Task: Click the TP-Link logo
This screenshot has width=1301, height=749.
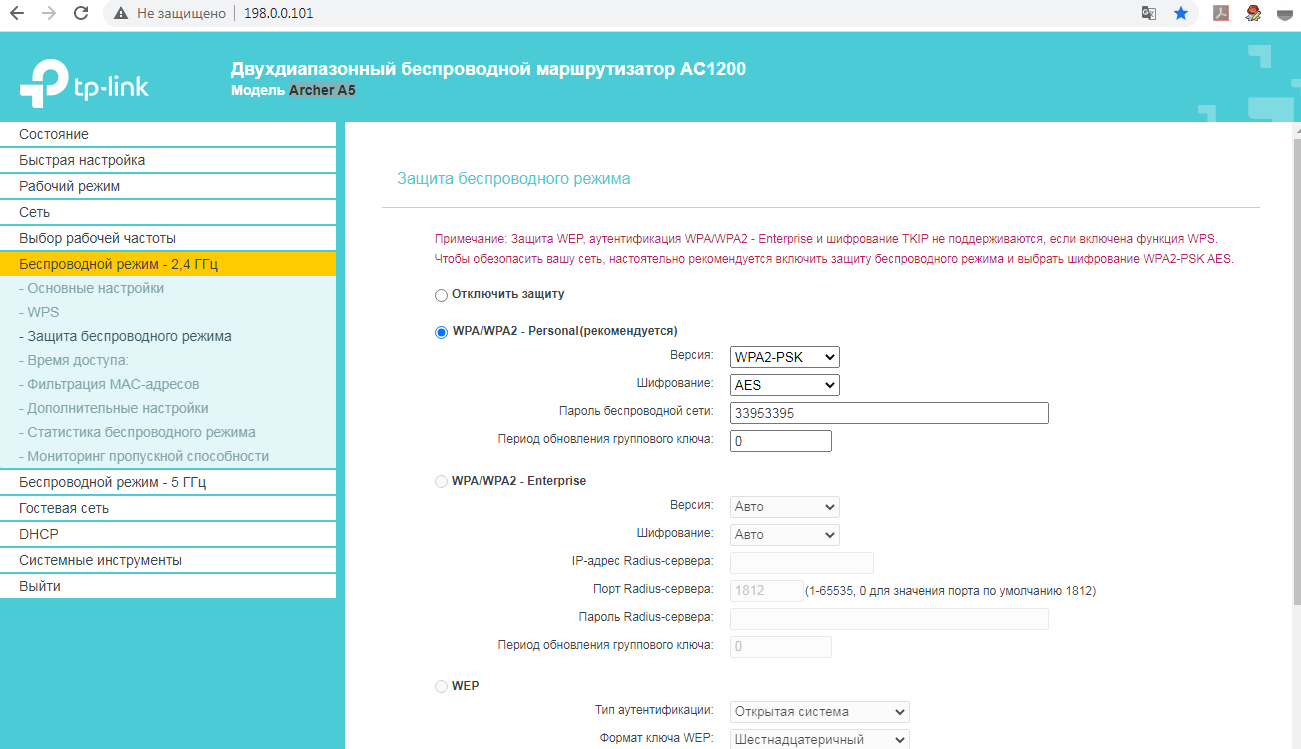Action: tap(84, 84)
